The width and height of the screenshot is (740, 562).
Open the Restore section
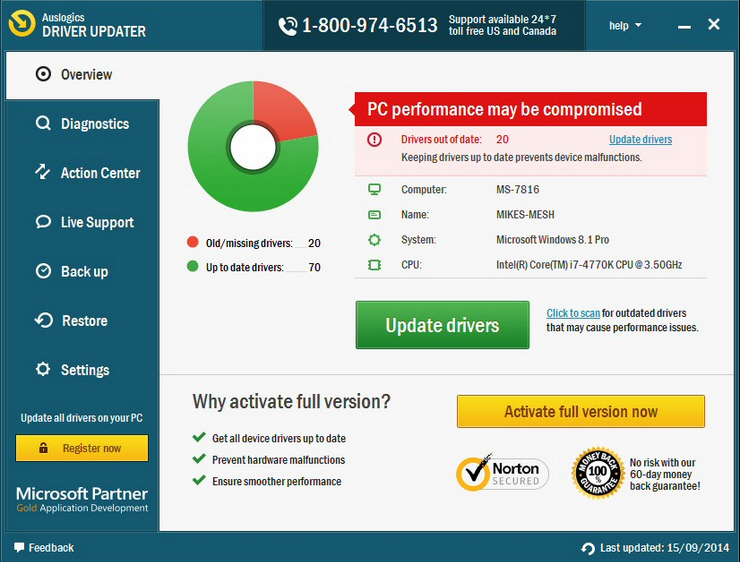pos(83,321)
